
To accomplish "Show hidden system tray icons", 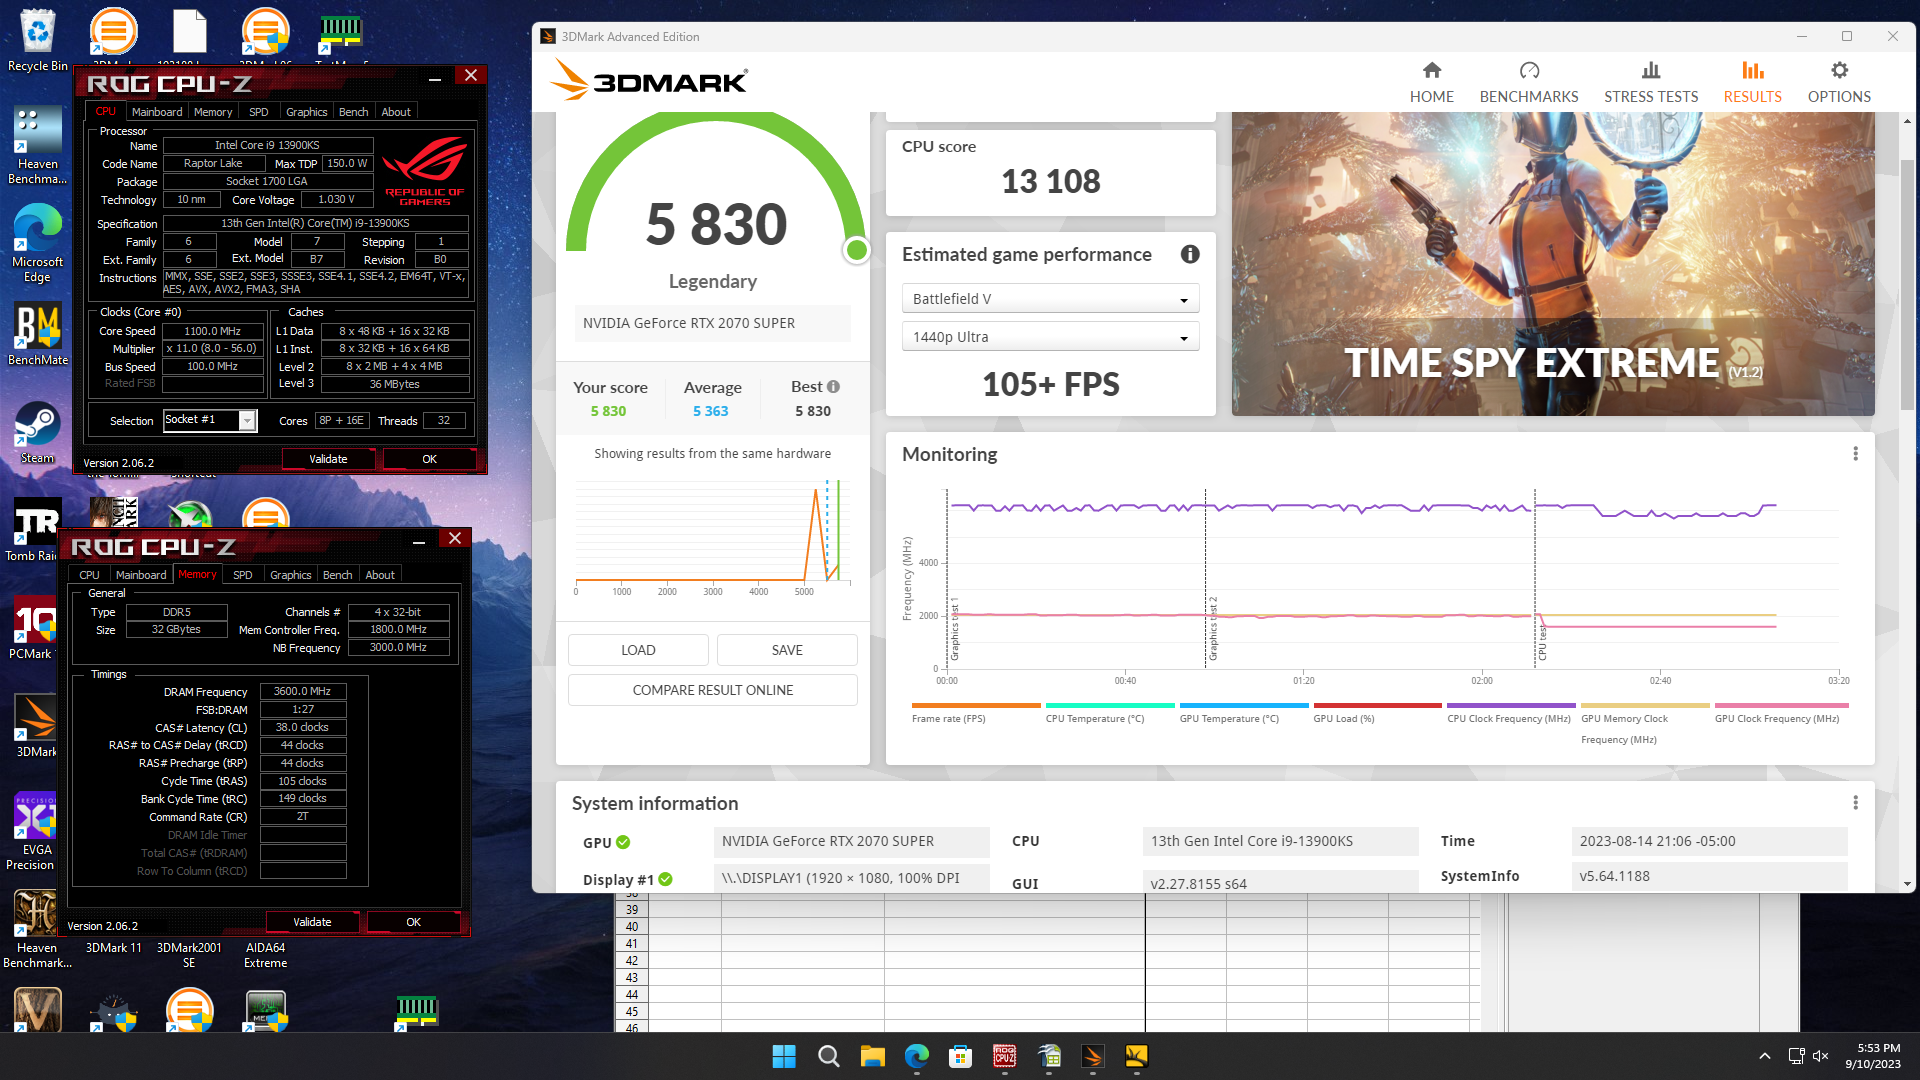I will [x=1764, y=1056].
